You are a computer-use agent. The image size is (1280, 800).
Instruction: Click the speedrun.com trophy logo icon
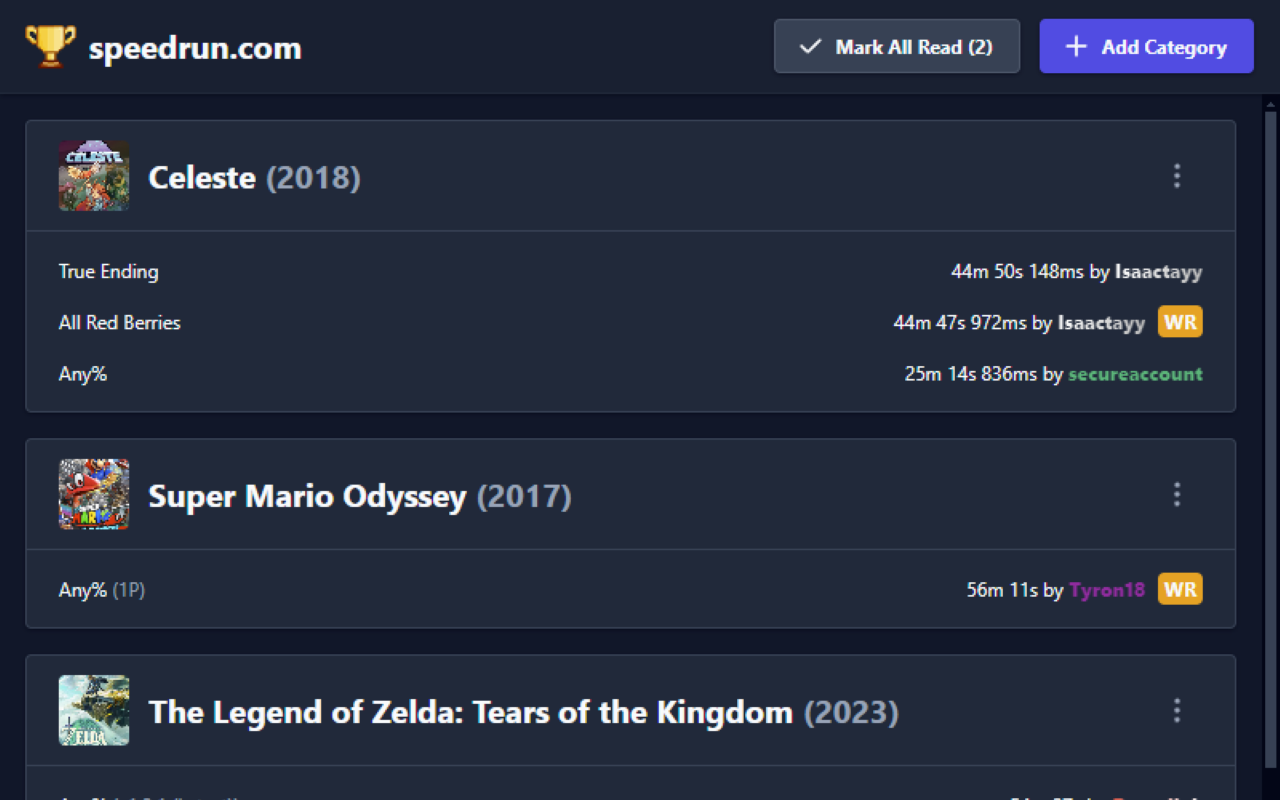coord(50,46)
